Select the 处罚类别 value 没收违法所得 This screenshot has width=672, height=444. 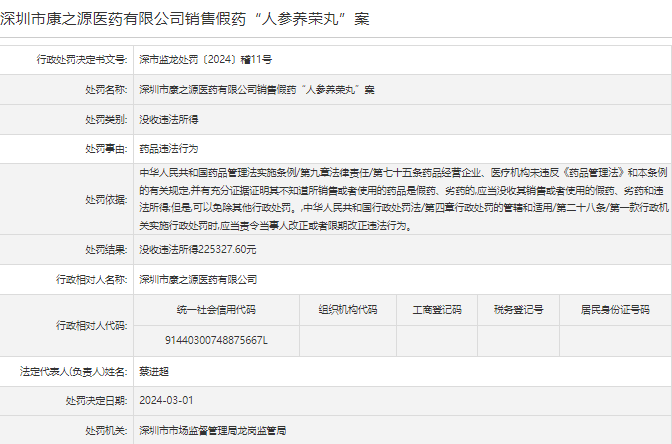click(169, 120)
